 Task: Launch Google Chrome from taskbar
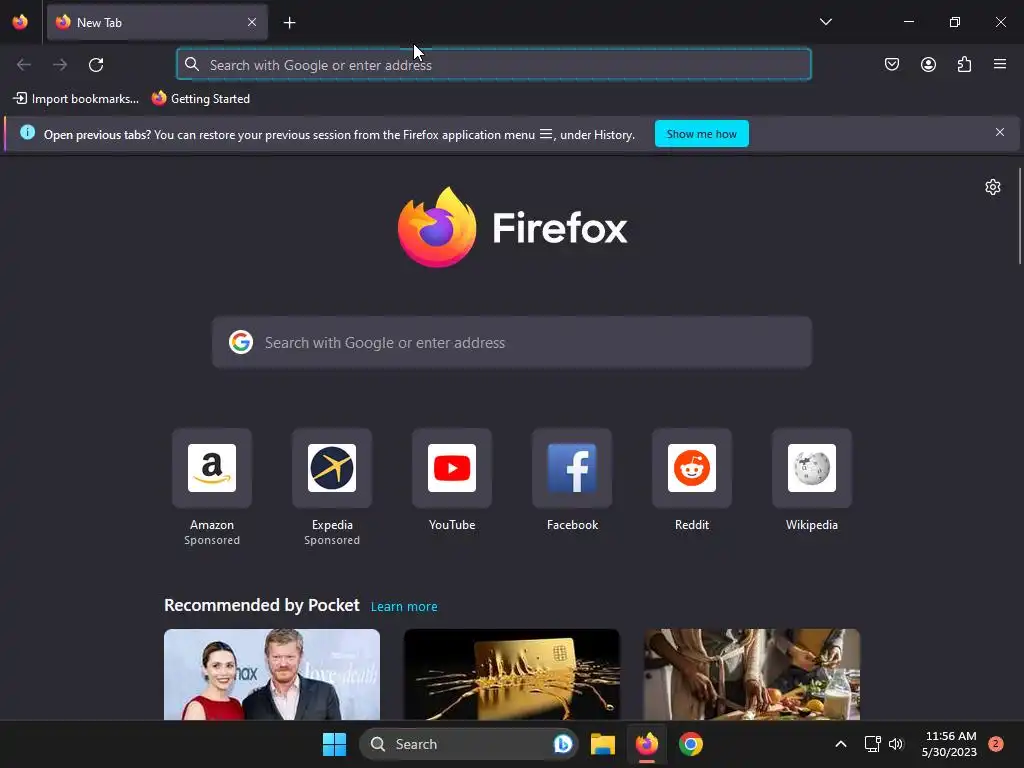pos(690,744)
